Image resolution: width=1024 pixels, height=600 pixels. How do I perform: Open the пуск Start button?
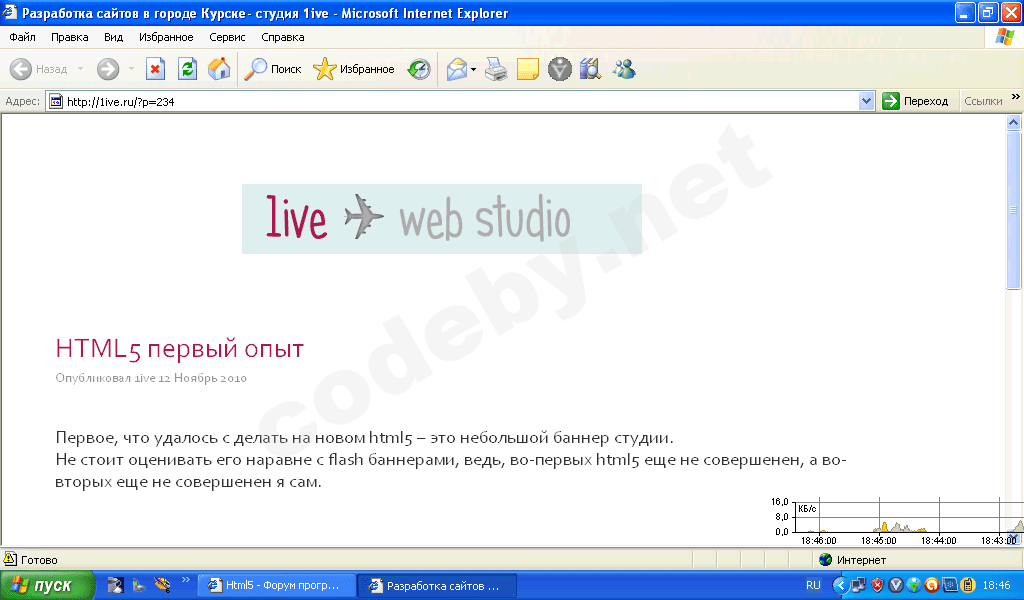(x=47, y=585)
